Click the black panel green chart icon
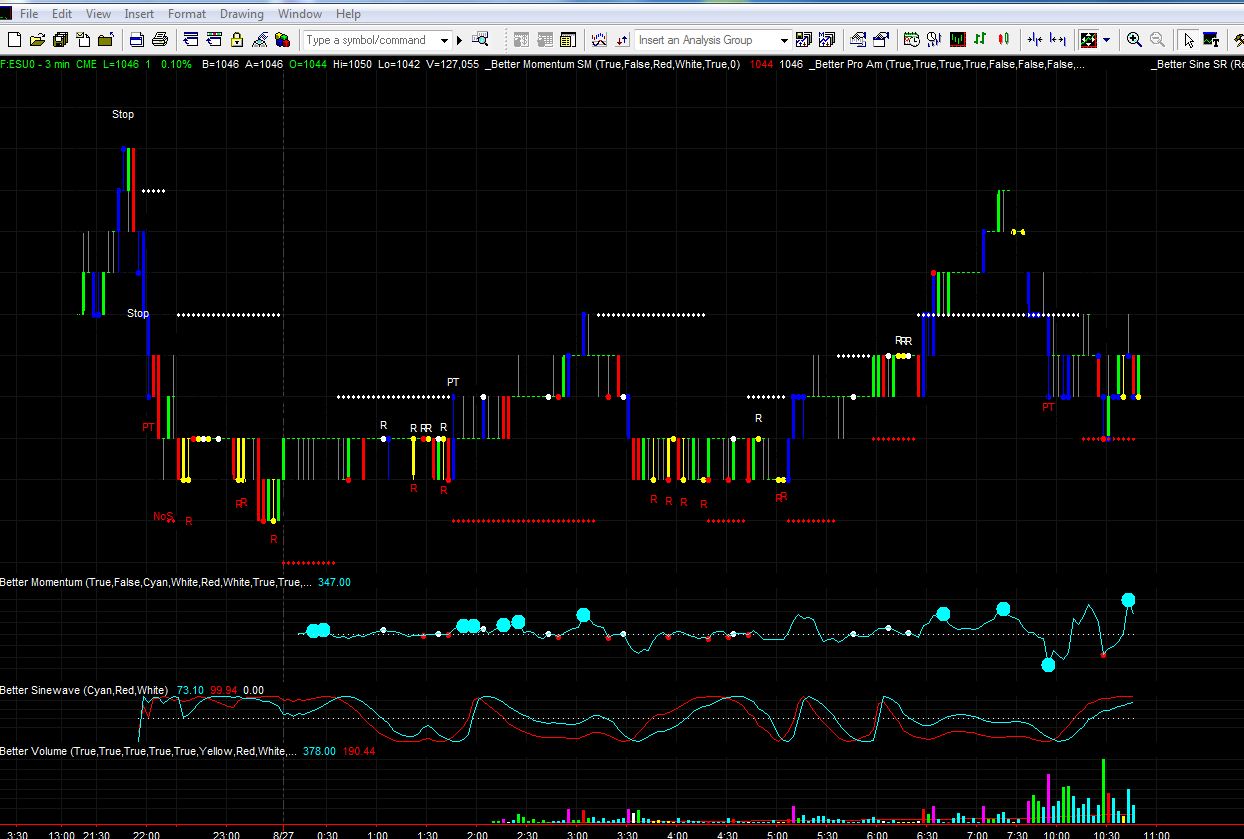 pyautogui.click(x=957, y=40)
